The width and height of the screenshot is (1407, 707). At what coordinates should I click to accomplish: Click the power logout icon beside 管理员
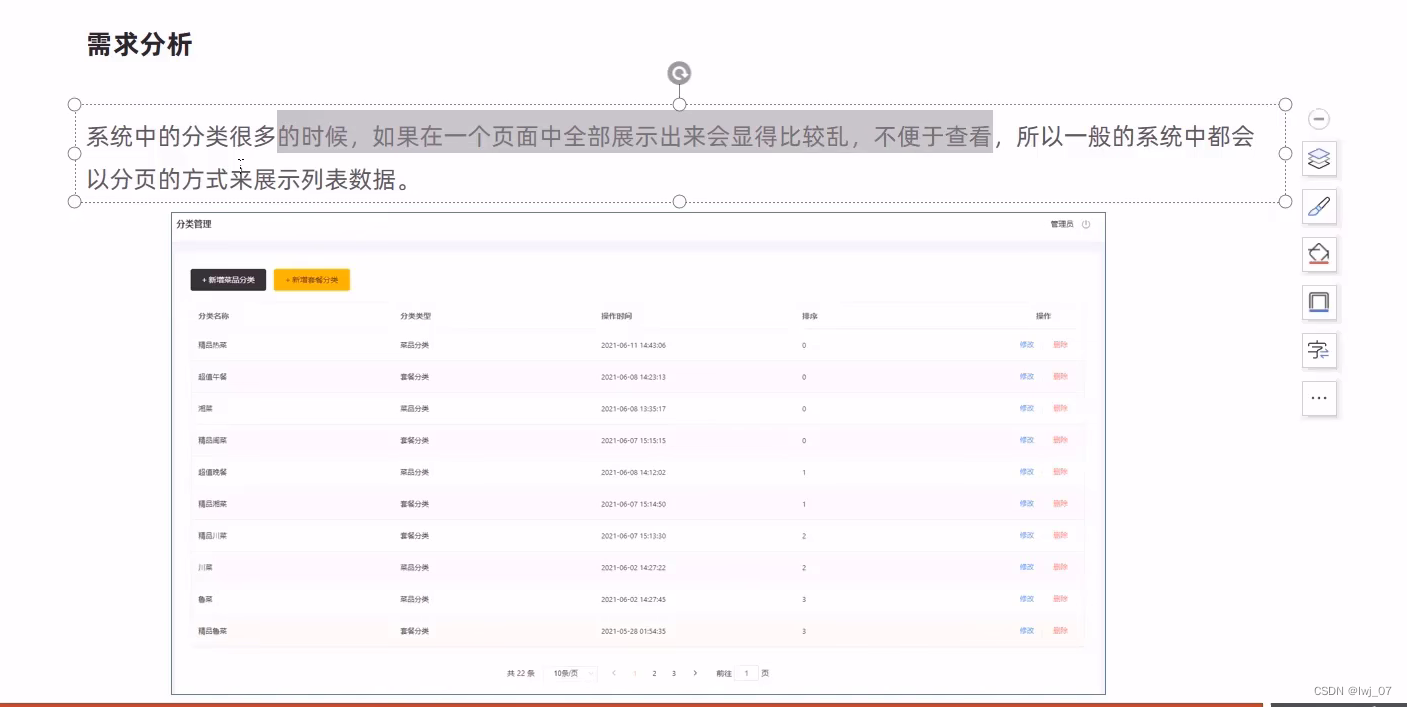[x=1086, y=224]
